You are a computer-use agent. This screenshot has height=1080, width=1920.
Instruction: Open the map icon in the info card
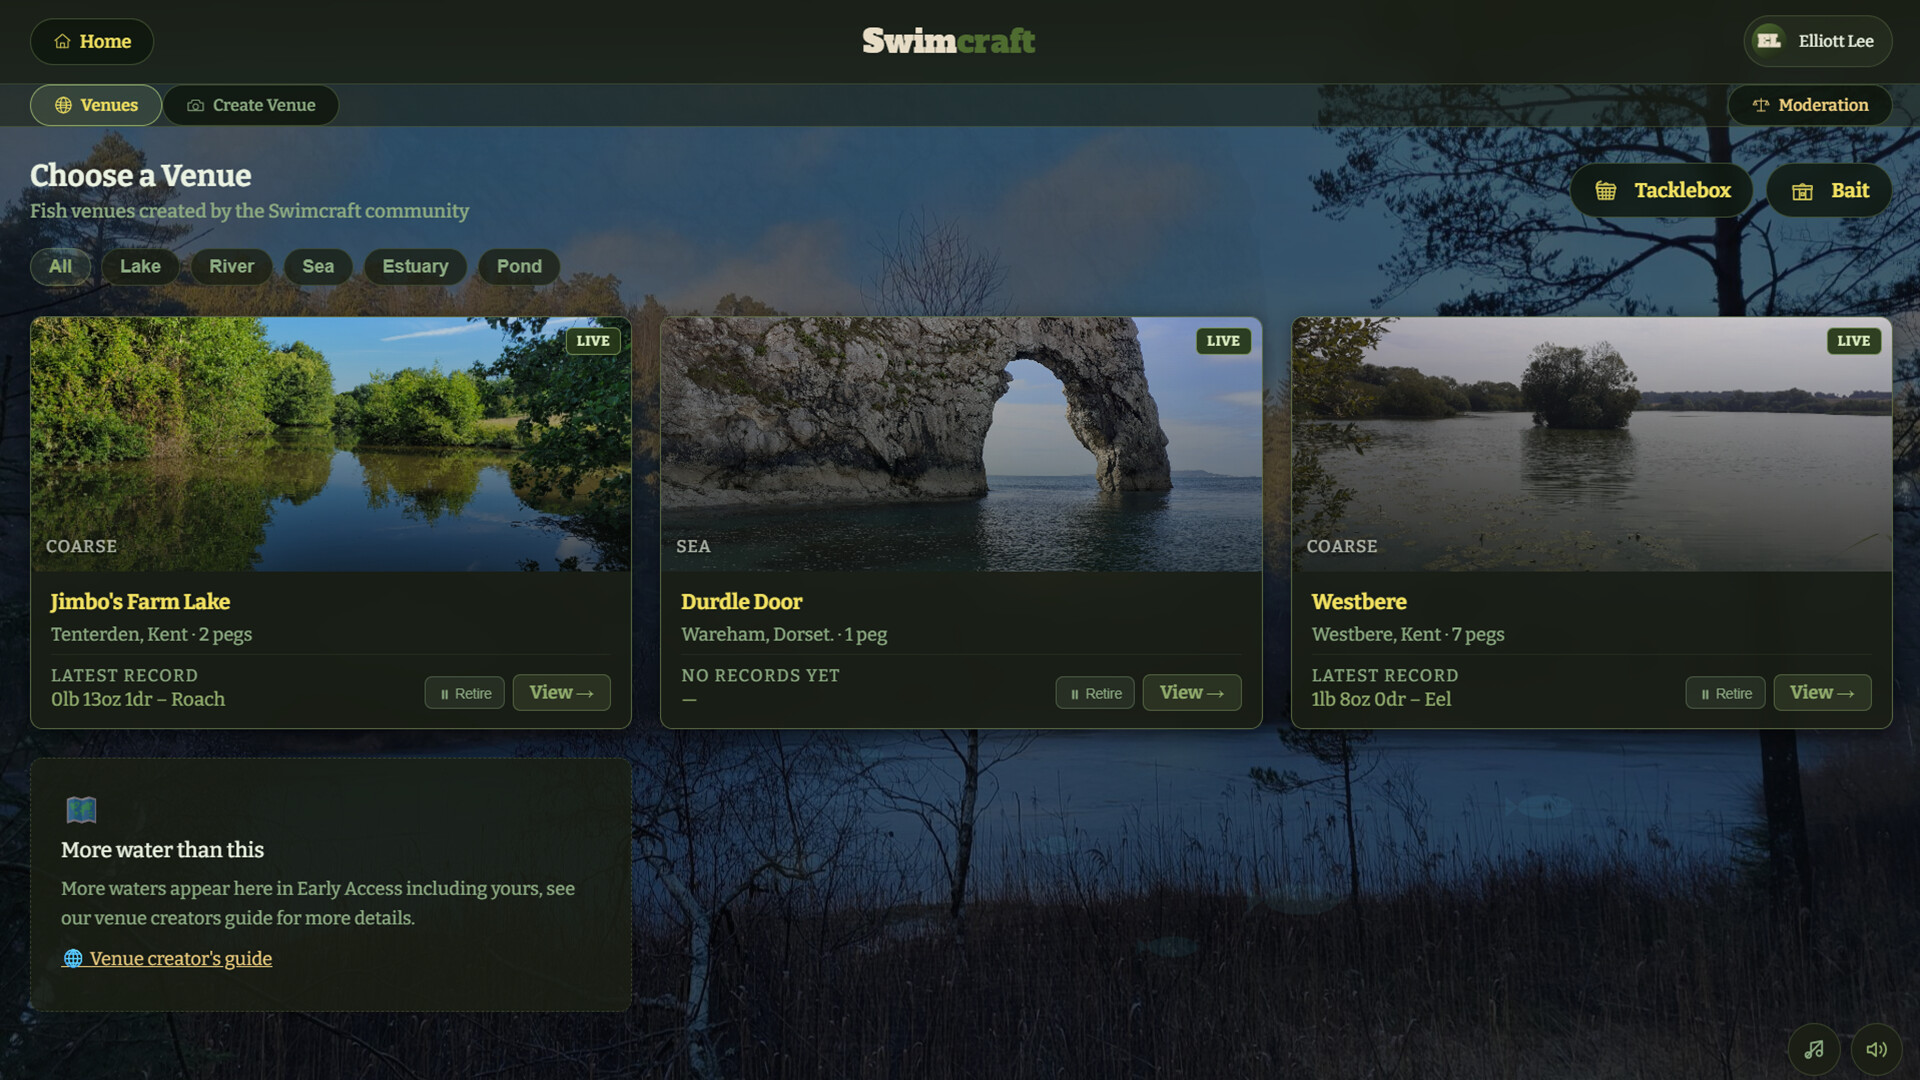tap(81, 809)
